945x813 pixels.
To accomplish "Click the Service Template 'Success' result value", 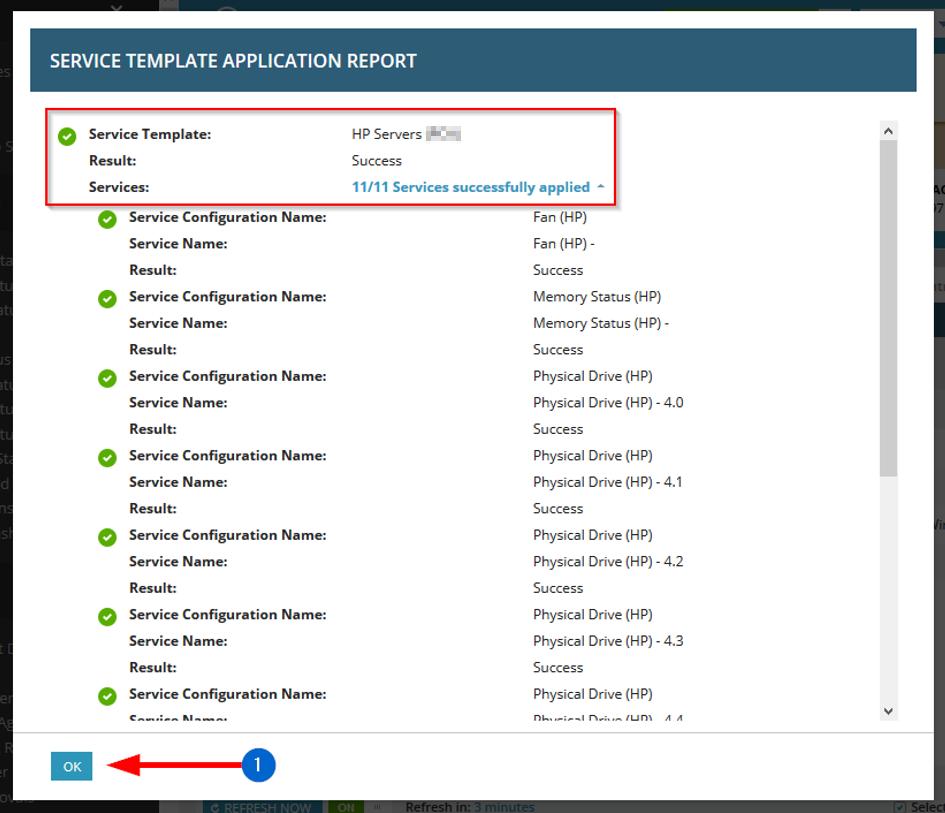I will coord(377,161).
